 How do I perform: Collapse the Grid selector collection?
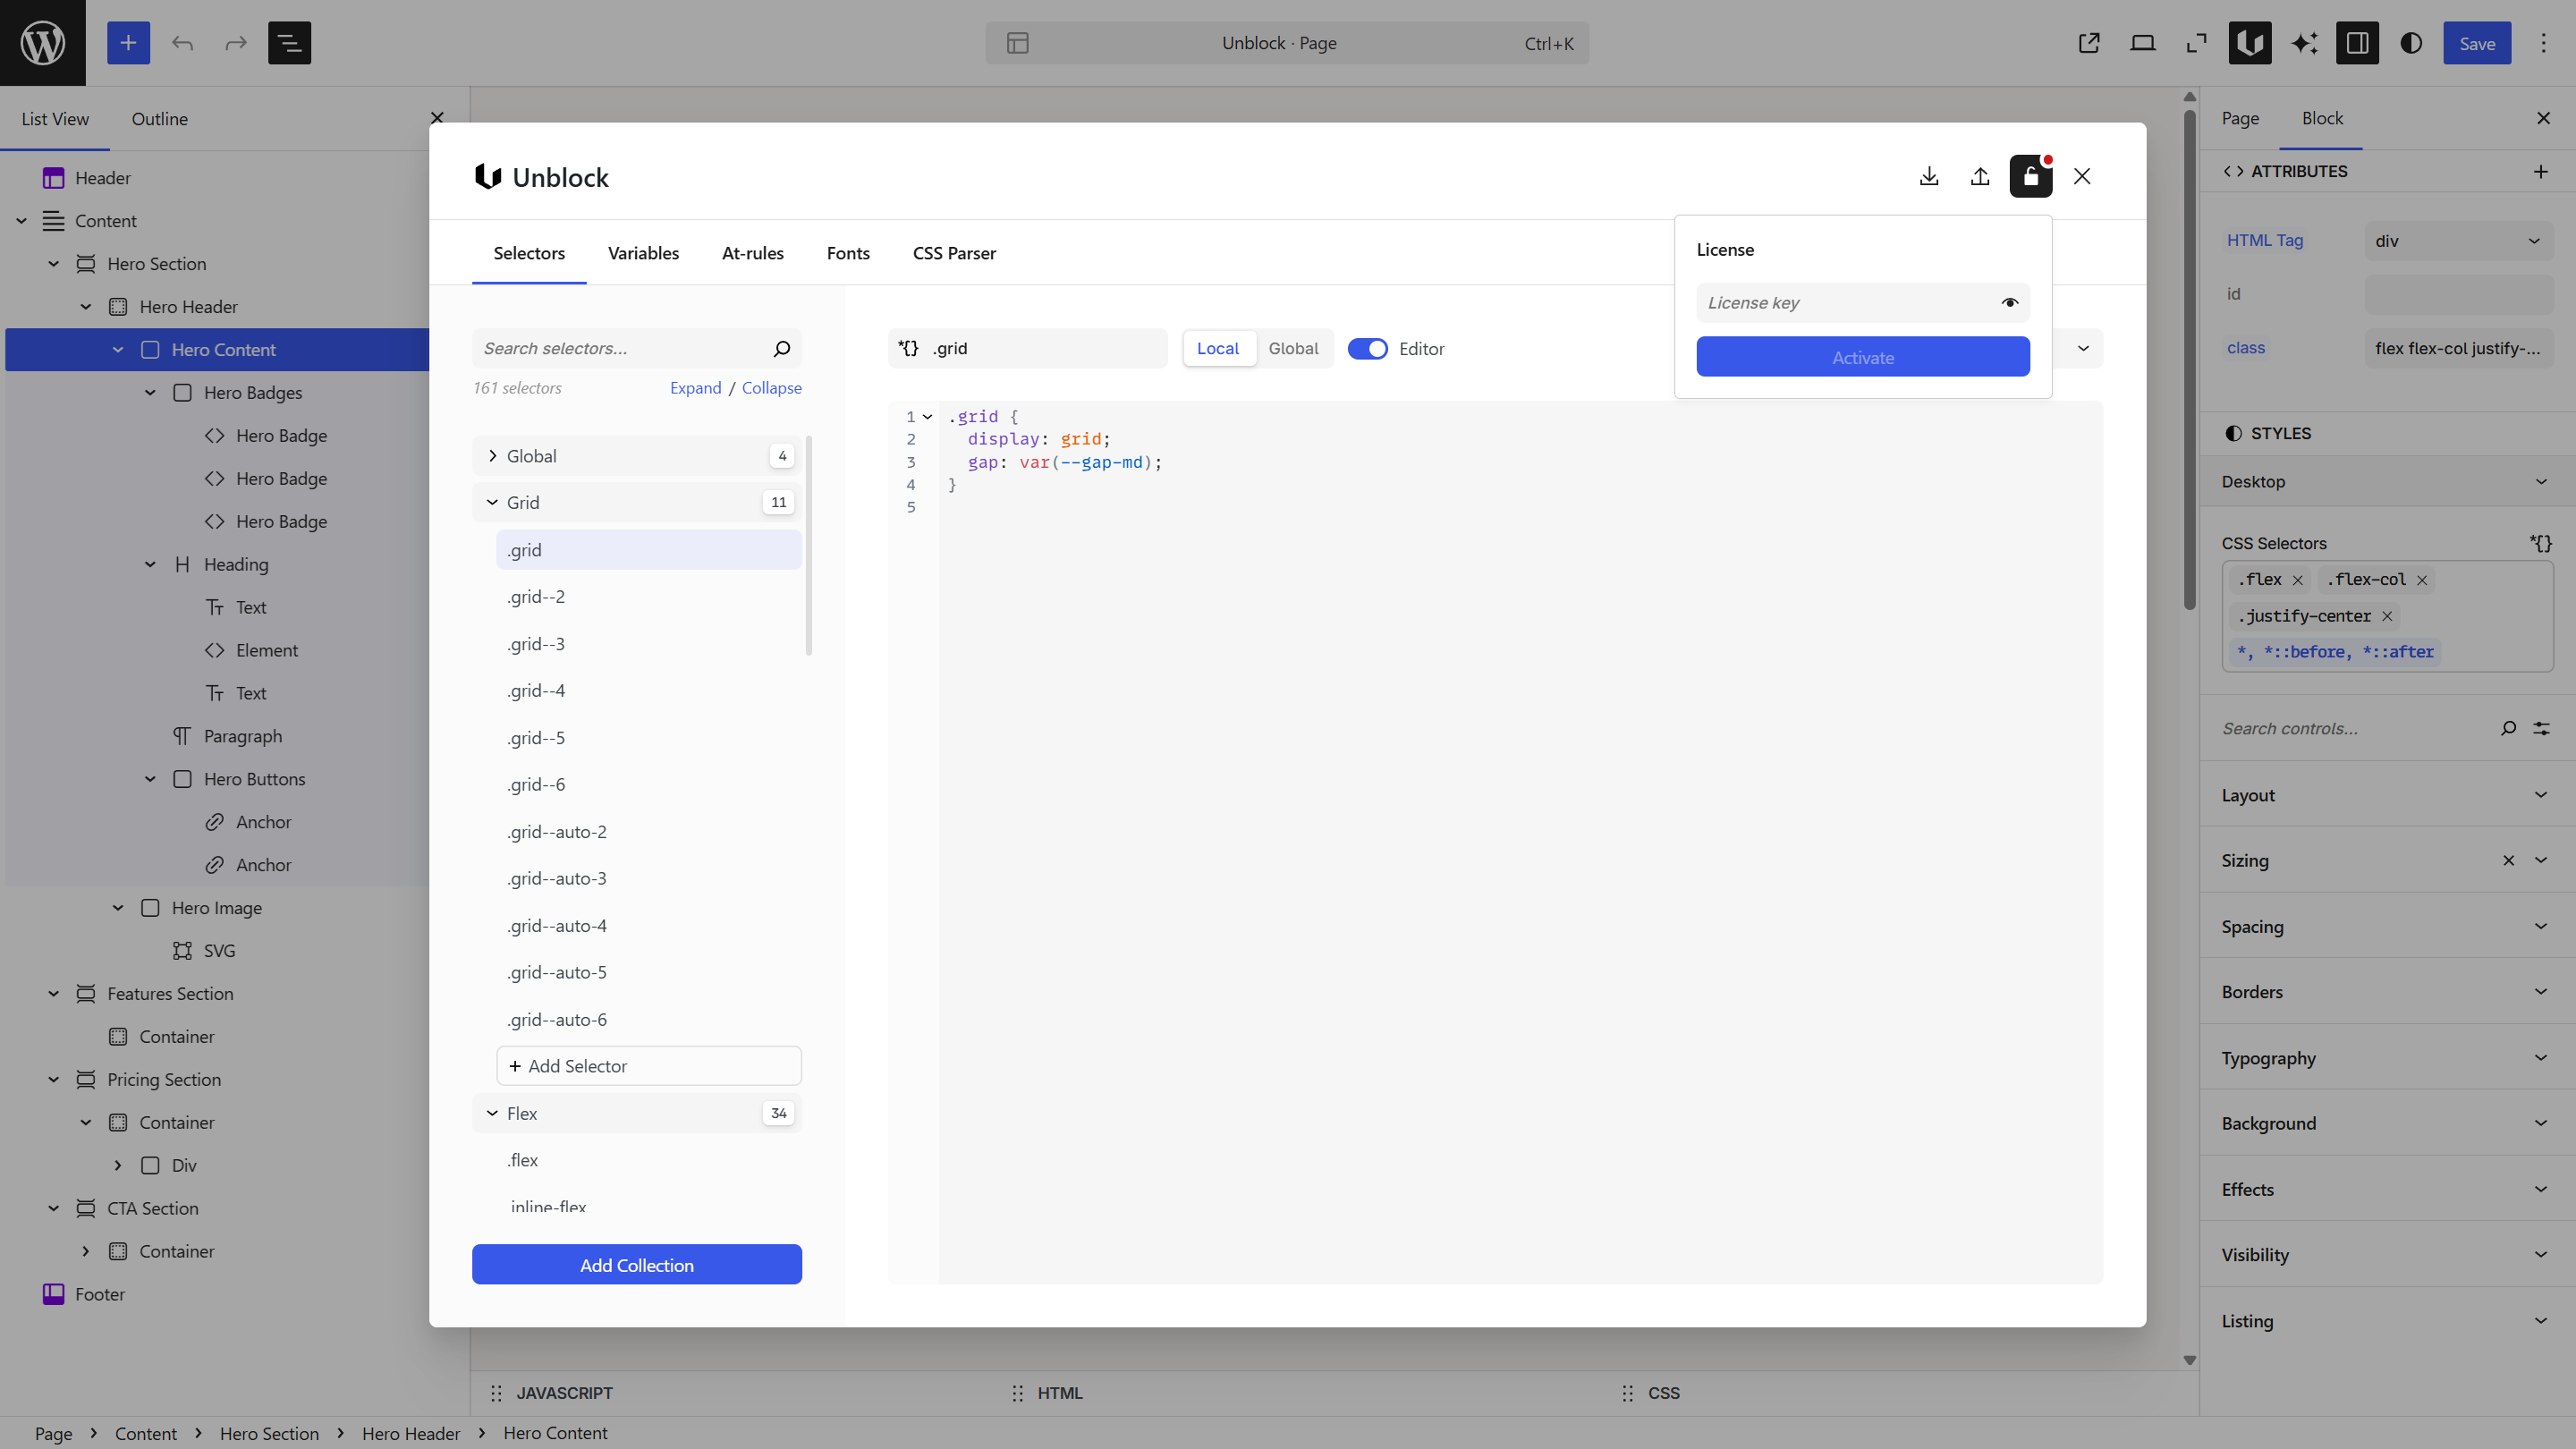pos(491,502)
